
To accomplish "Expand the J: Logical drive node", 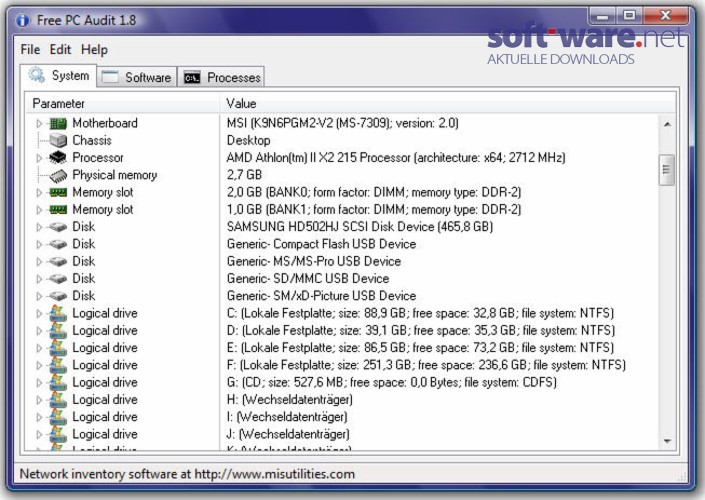I will pyautogui.click(x=39, y=434).
